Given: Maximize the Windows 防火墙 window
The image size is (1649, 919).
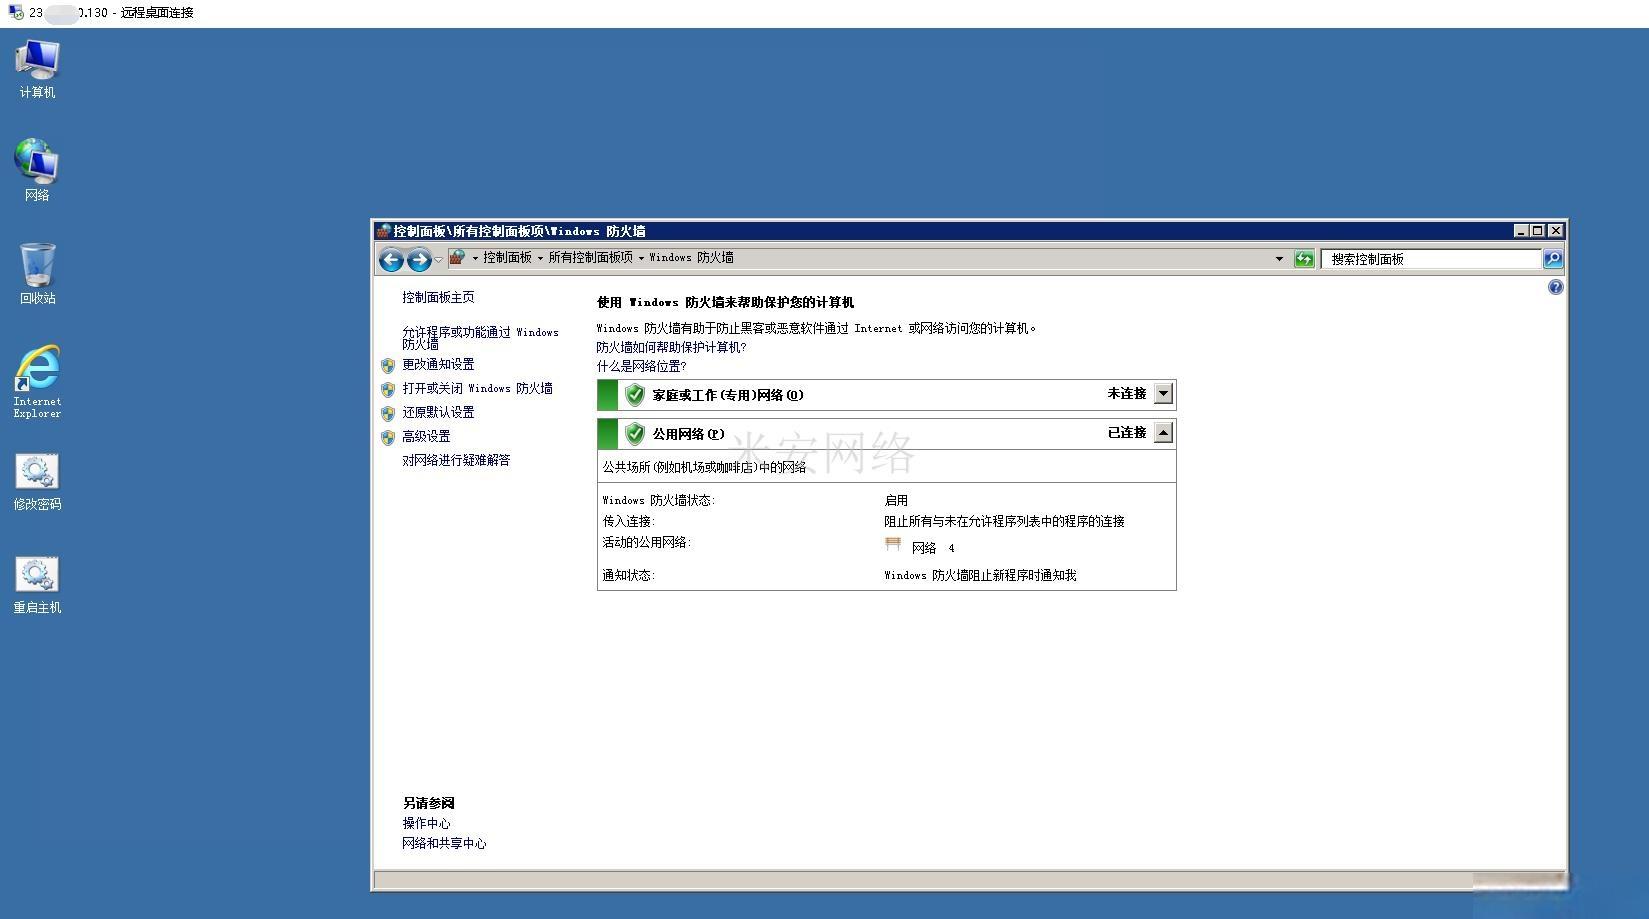Looking at the screenshot, I should [1538, 231].
